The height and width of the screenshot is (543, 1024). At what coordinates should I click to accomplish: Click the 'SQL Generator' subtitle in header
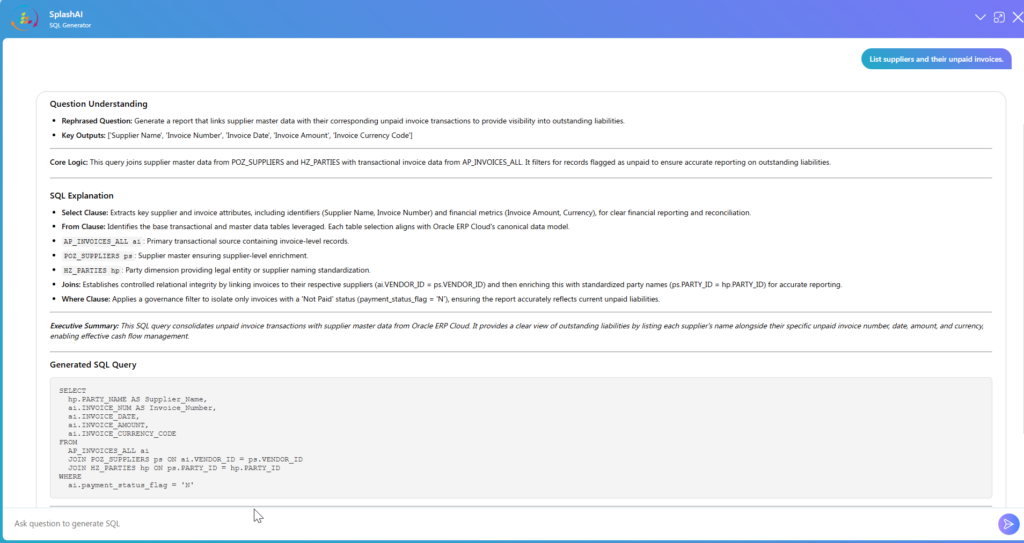[70, 25]
